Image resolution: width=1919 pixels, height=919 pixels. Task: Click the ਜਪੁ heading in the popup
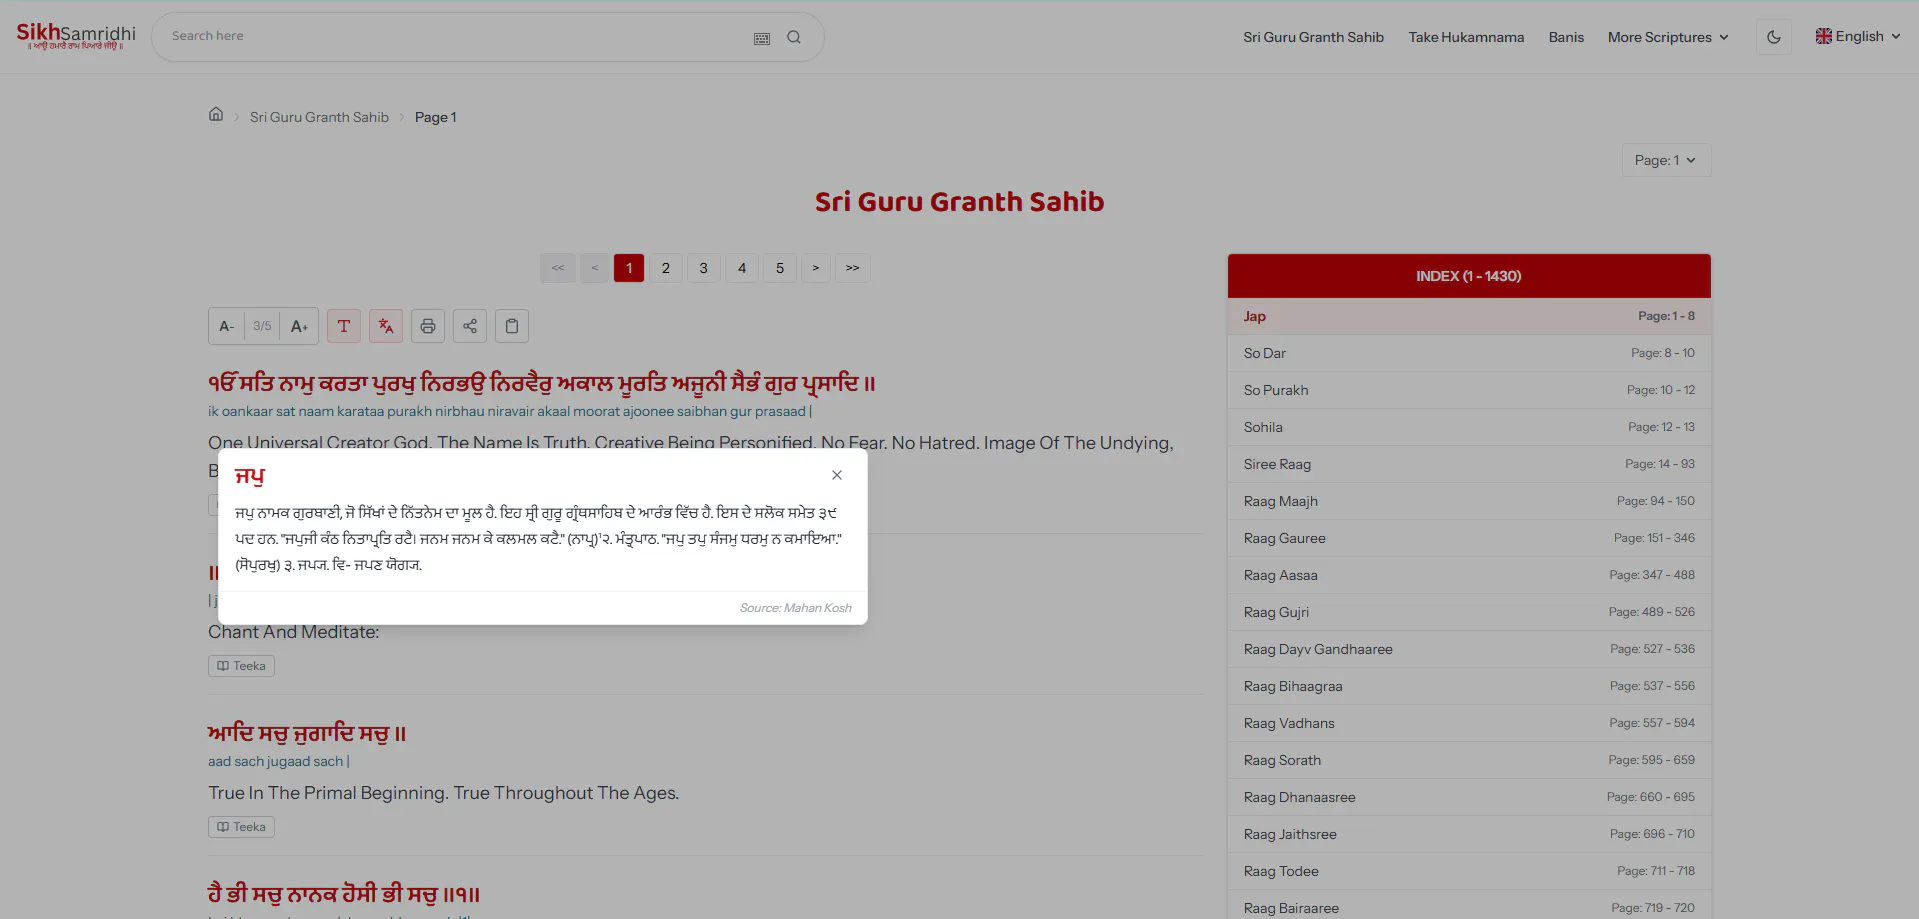pos(250,476)
